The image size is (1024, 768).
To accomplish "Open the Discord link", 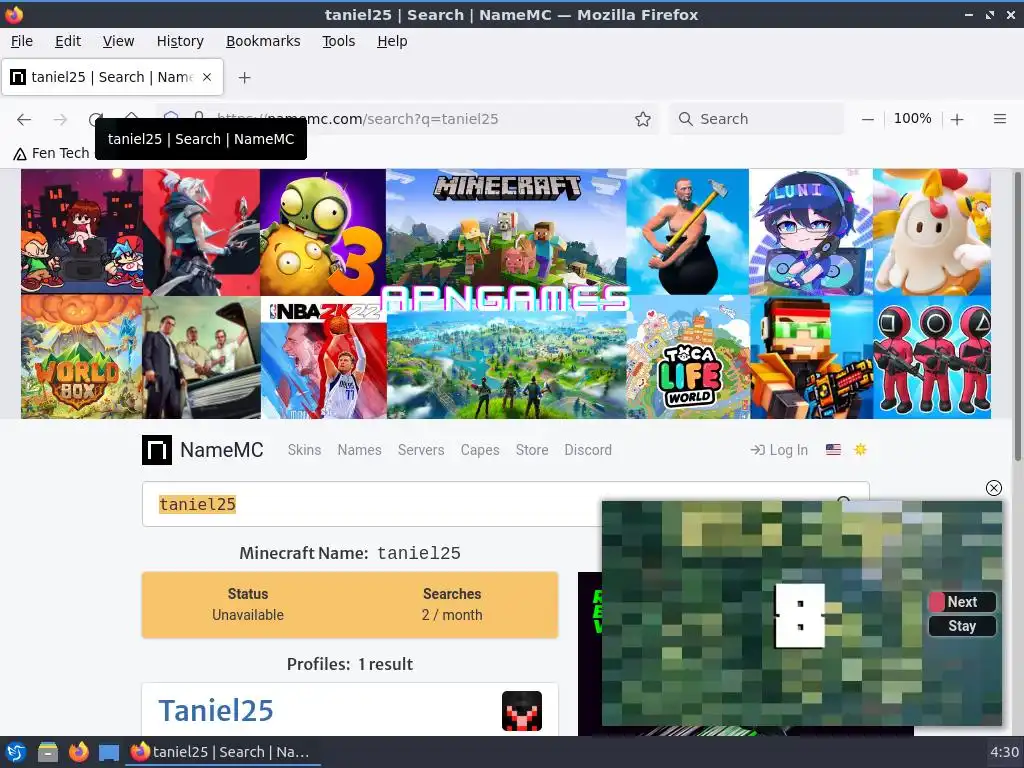I will [x=588, y=450].
